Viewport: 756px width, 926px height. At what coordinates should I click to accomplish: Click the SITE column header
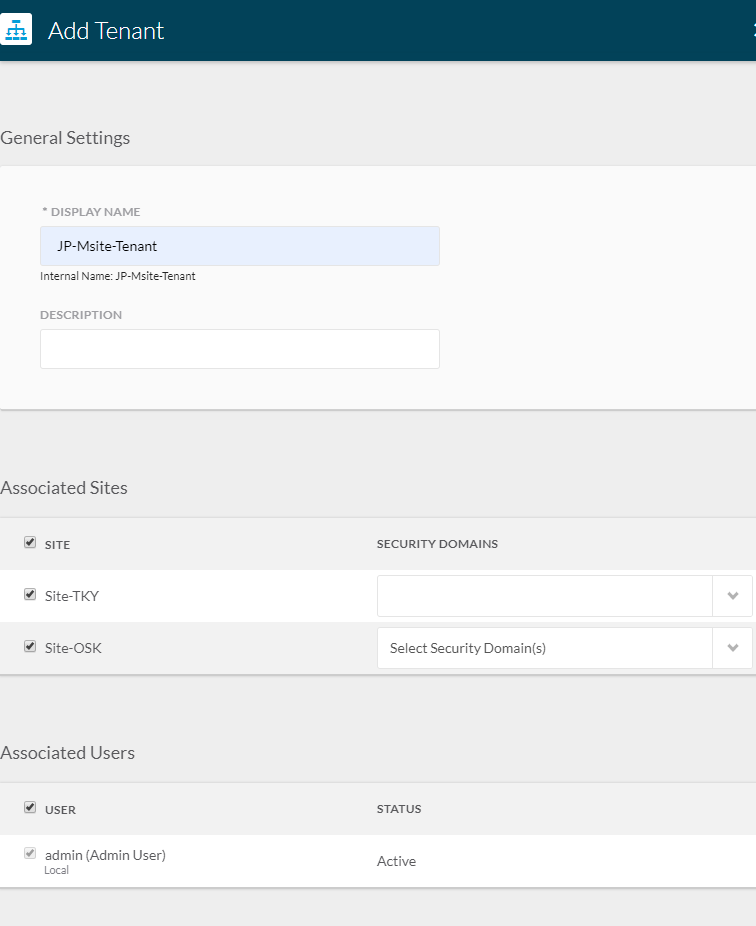pos(58,545)
